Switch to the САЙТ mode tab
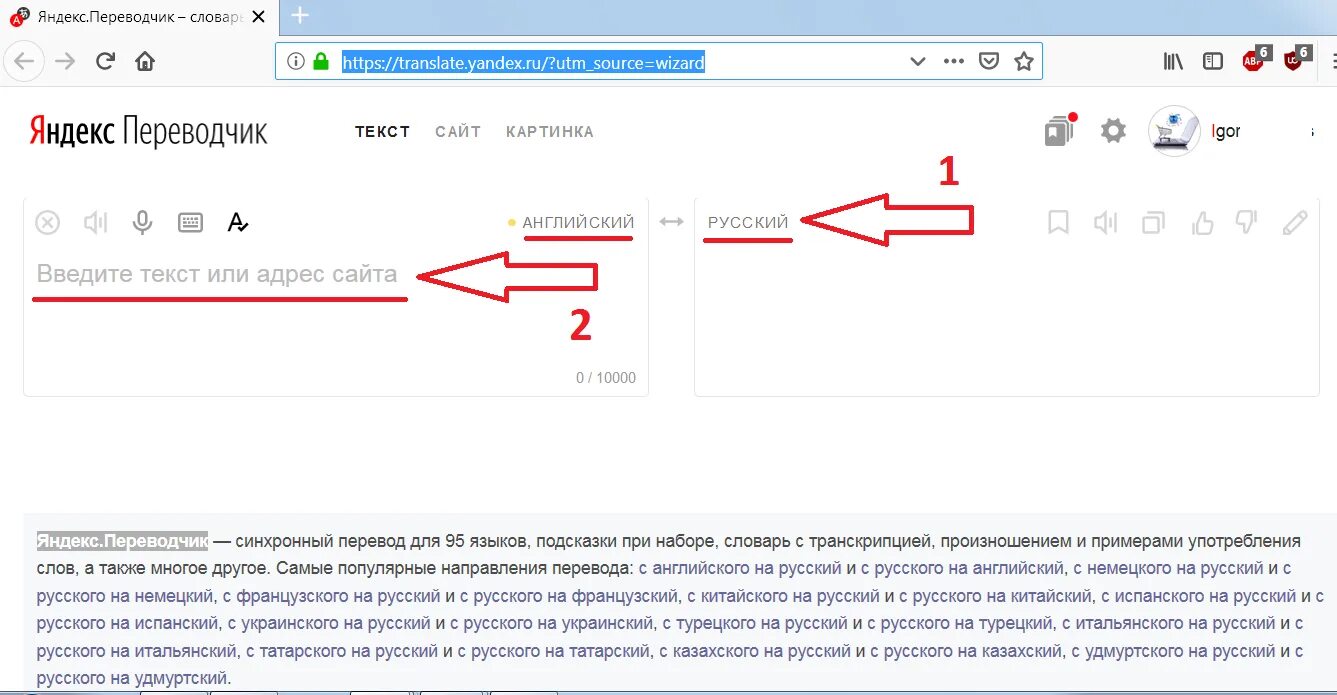Screen dimensions: 1337x695 458,131
